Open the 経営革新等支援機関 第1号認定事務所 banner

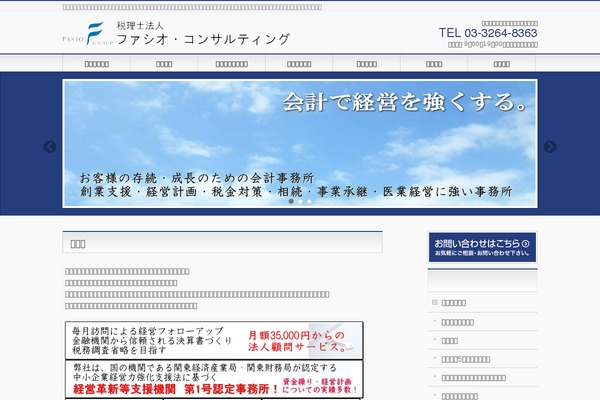[x=214, y=379]
